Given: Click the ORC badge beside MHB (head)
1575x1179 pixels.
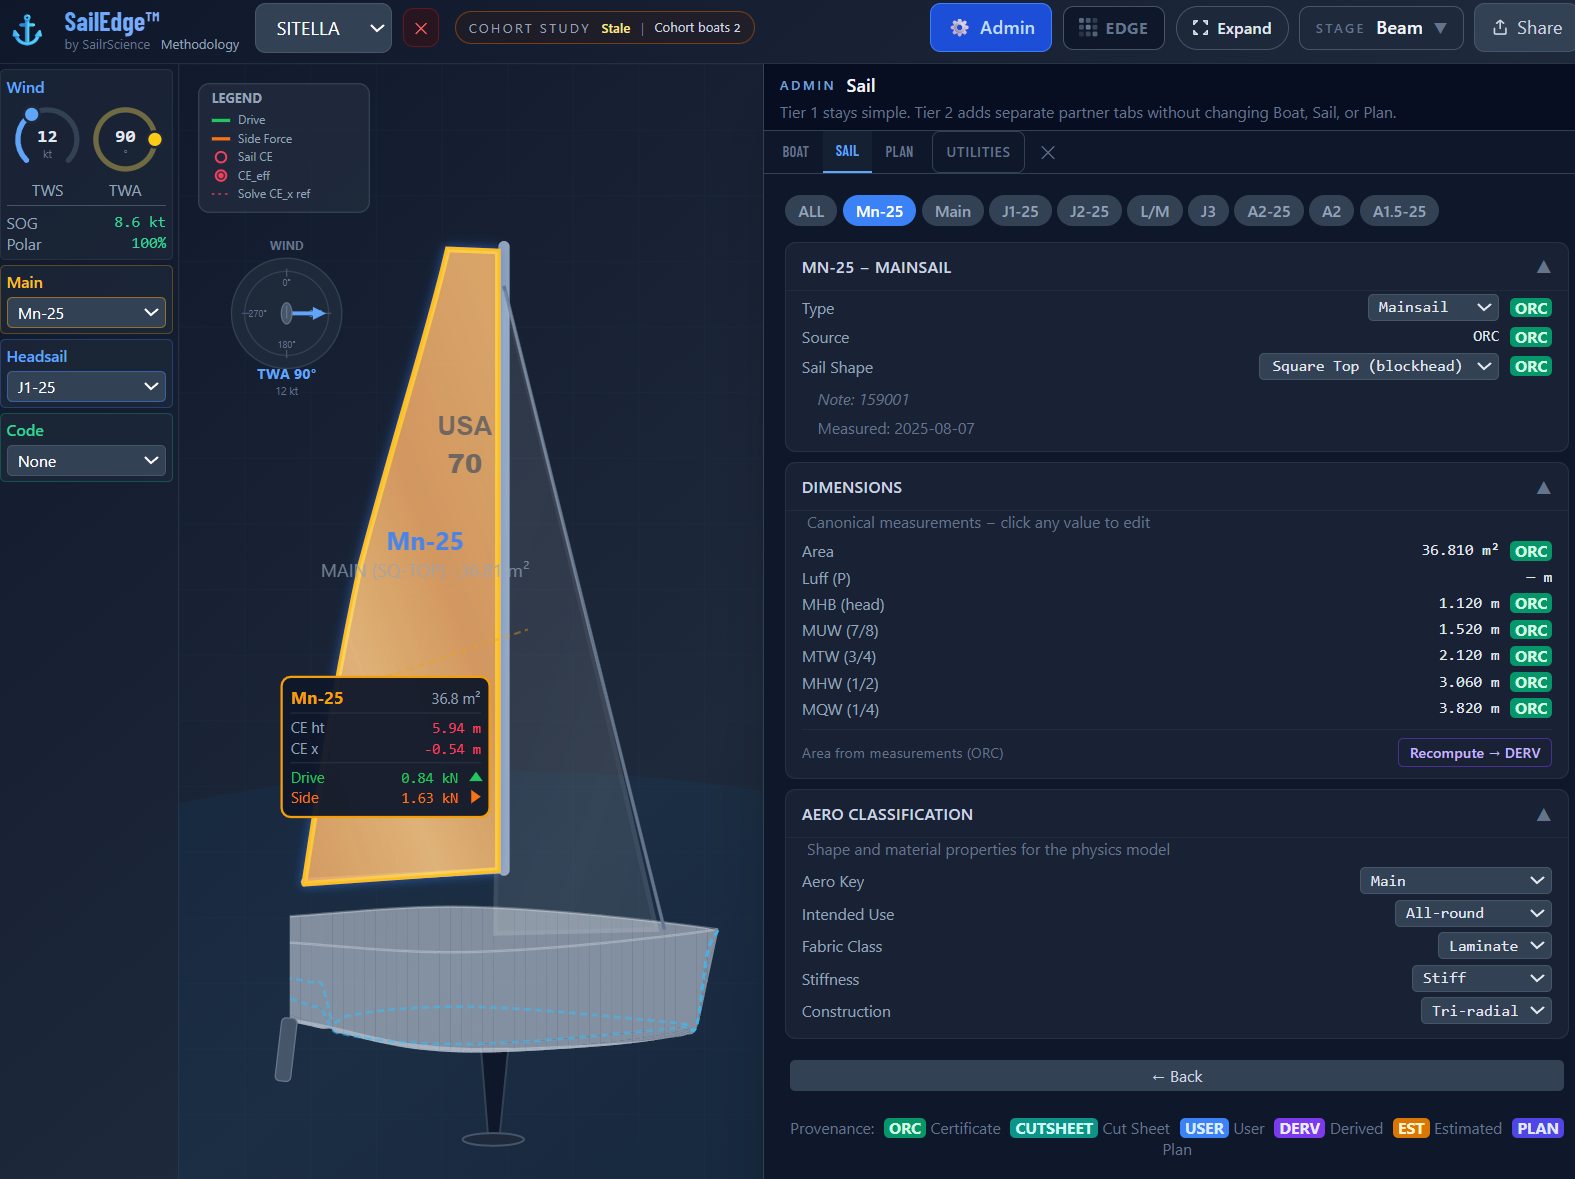Looking at the screenshot, I should pyautogui.click(x=1531, y=603).
